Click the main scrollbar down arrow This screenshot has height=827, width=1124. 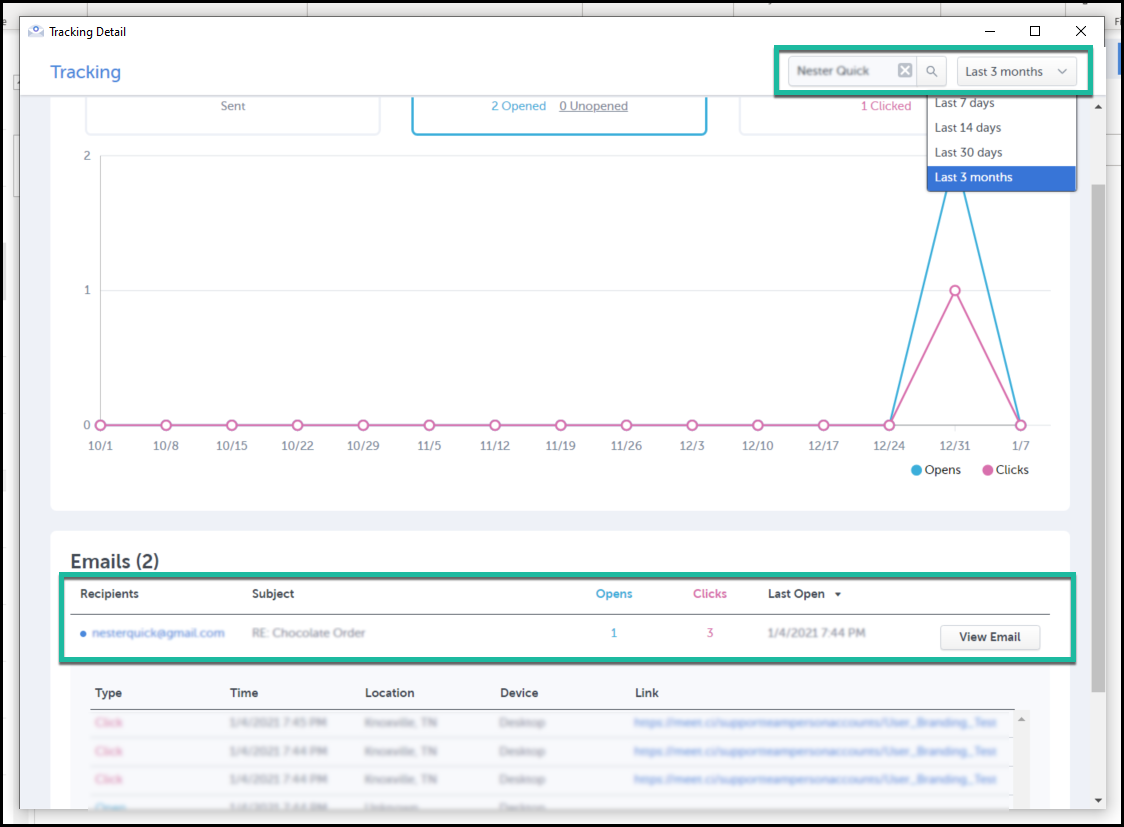1098,800
